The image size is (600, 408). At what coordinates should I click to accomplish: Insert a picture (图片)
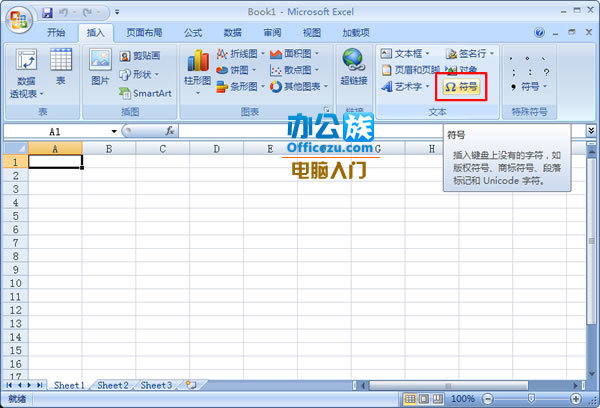click(x=100, y=67)
